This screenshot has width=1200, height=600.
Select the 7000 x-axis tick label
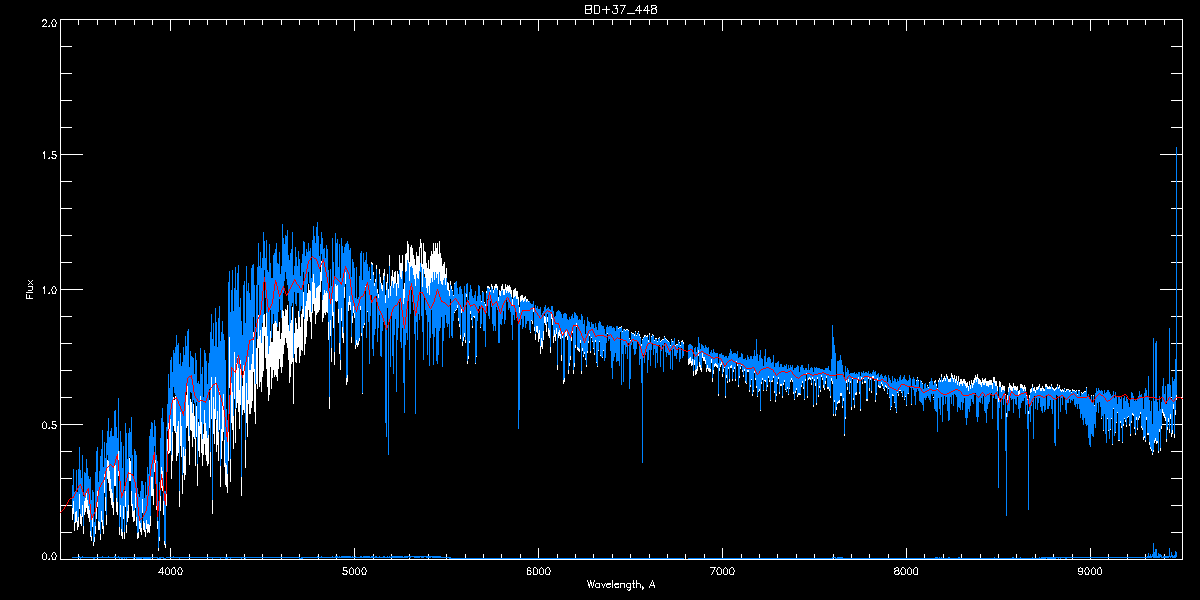tap(722, 572)
